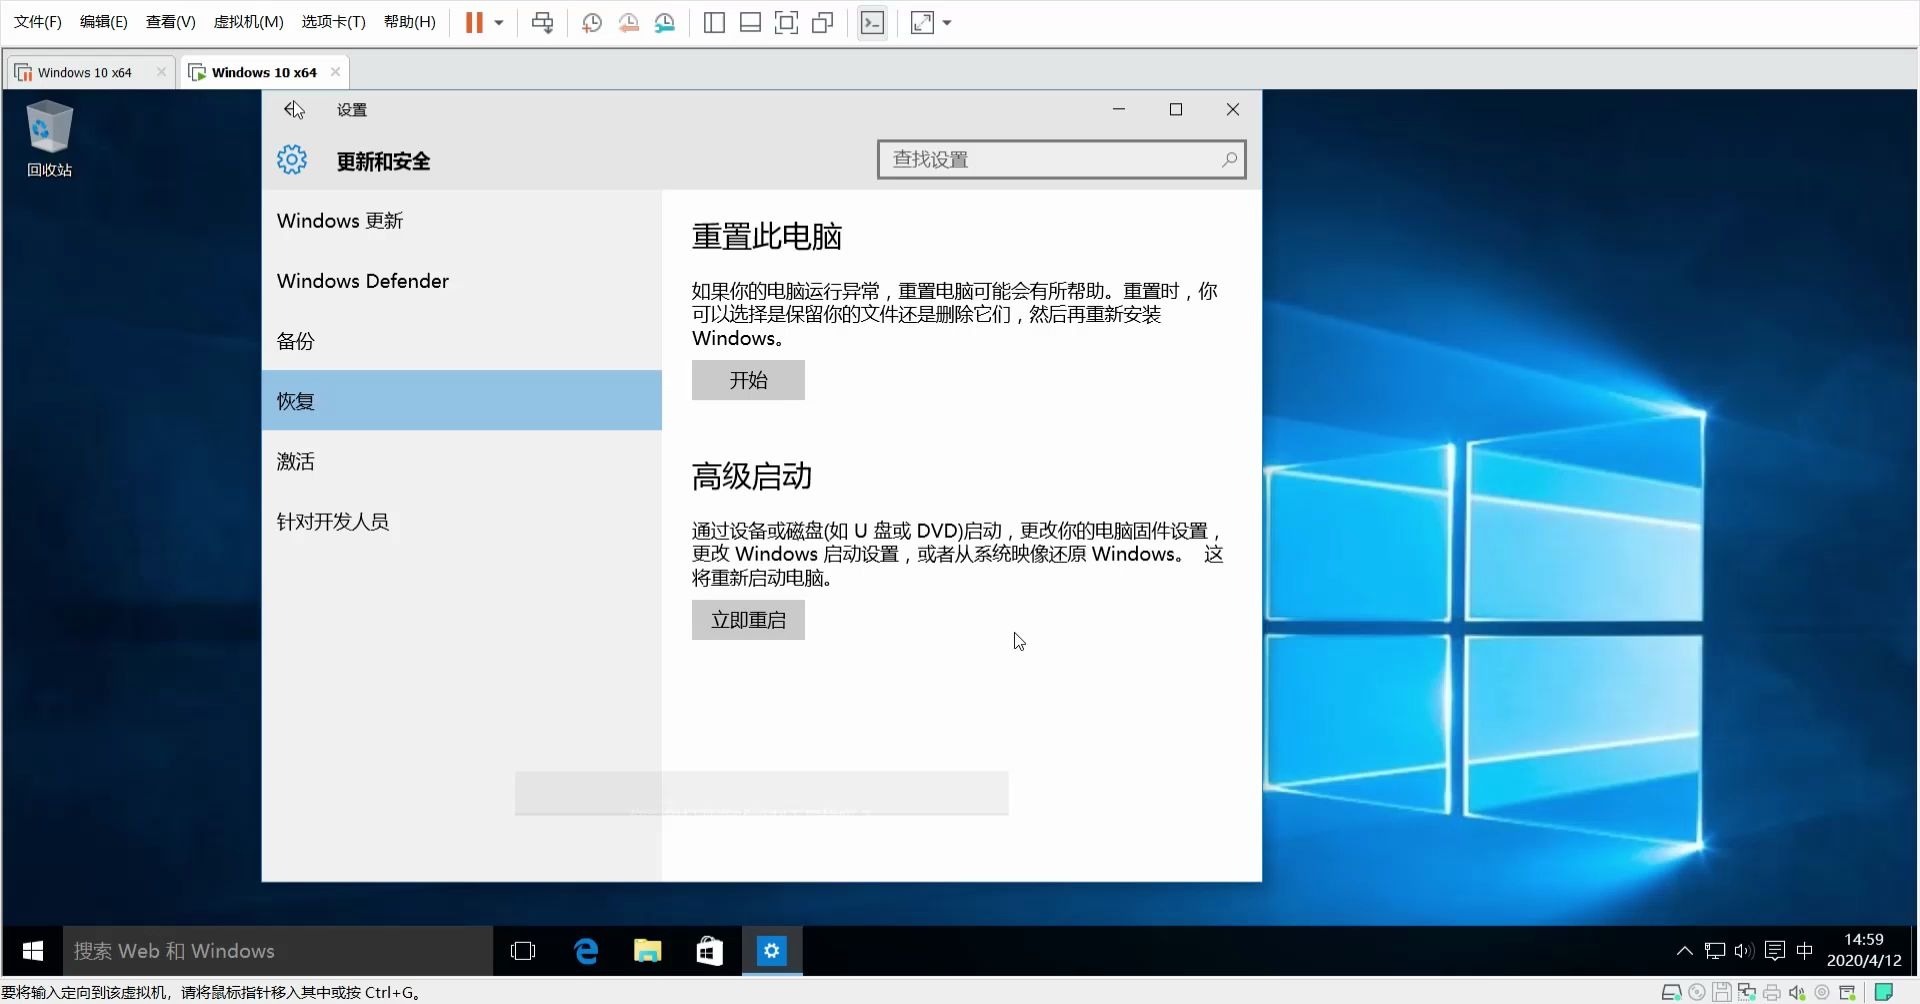Open the stretch mode dropdown arrow
Screen dimensions: 1920x1004
pos(947,22)
